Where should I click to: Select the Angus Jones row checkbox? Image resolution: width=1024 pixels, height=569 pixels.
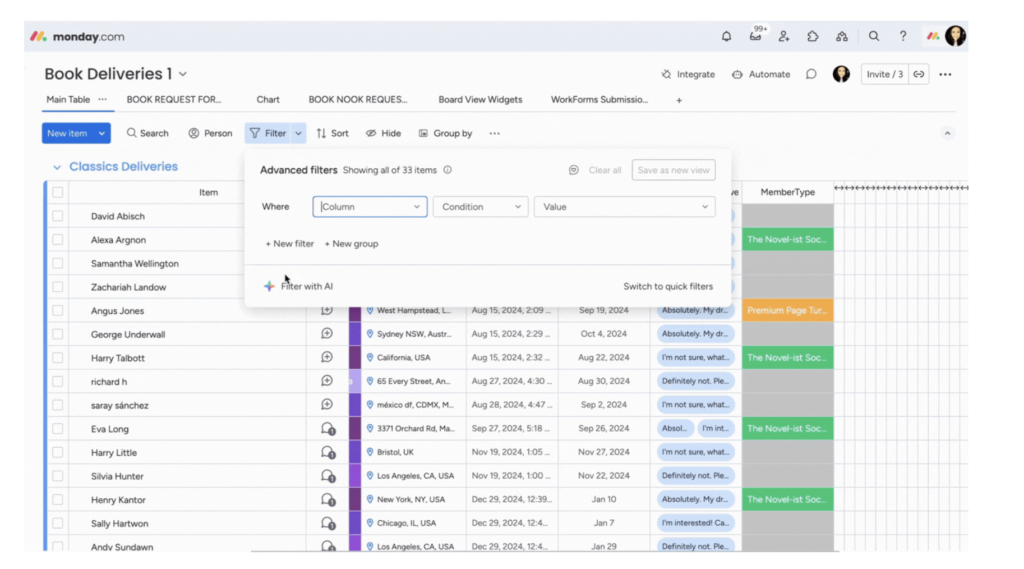click(x=58, y=311)
